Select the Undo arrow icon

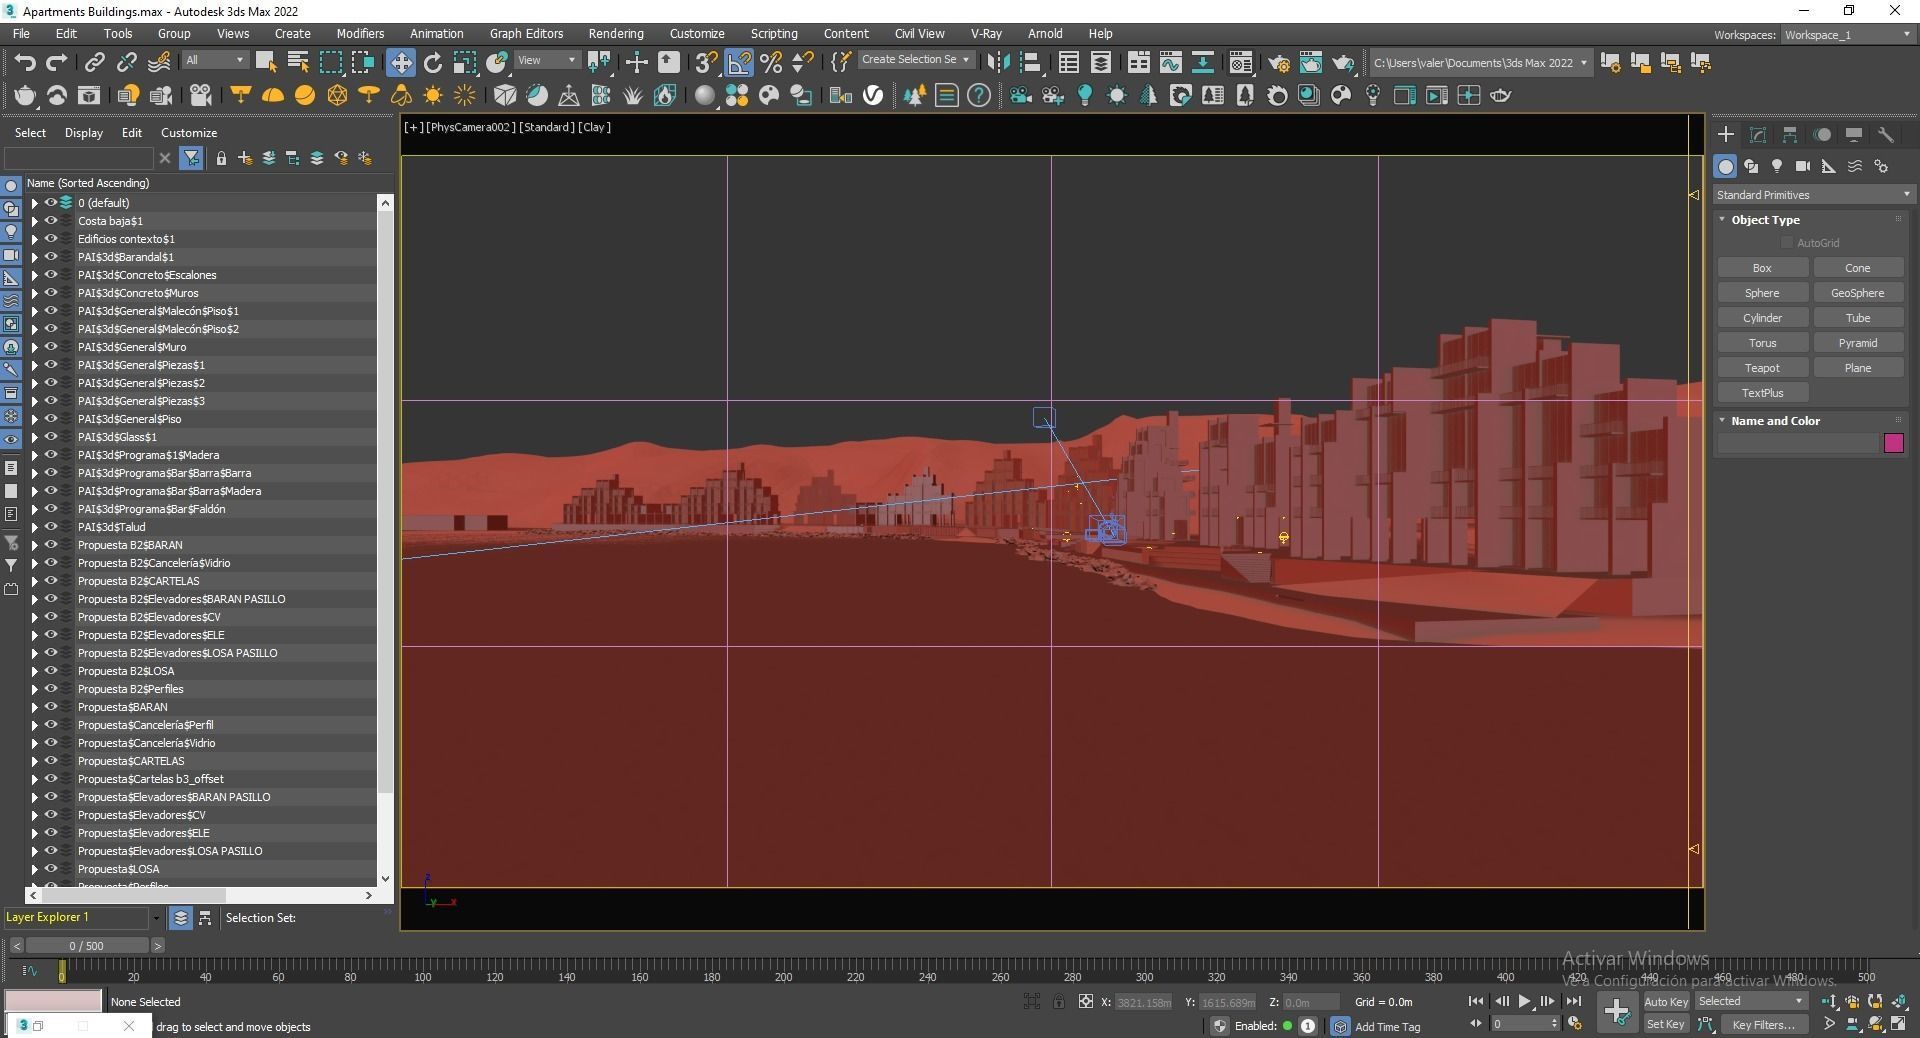(25, 62)
